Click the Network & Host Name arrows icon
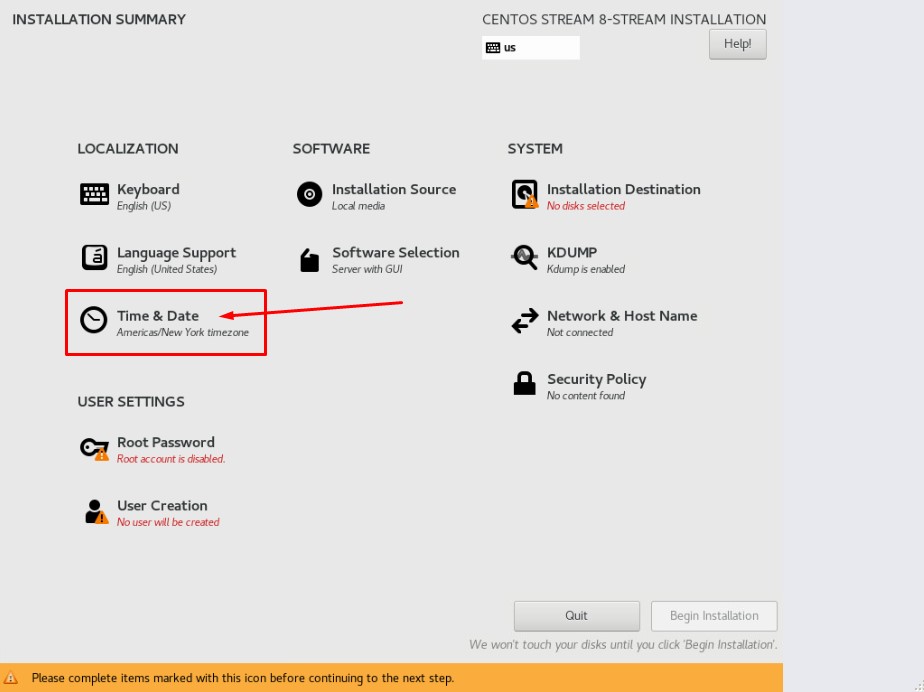Viewport: 924px width, 692px height. tap(524, 321)
